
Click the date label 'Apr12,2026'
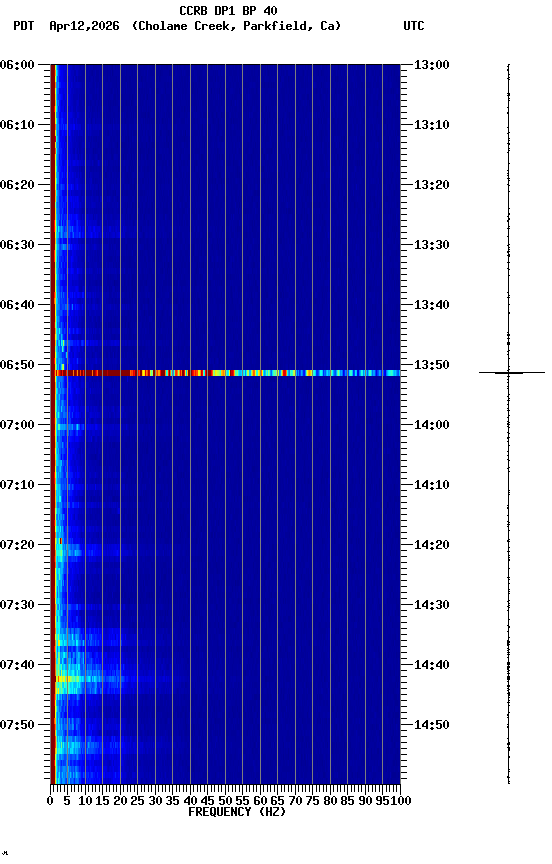click(x=84, y=26)
